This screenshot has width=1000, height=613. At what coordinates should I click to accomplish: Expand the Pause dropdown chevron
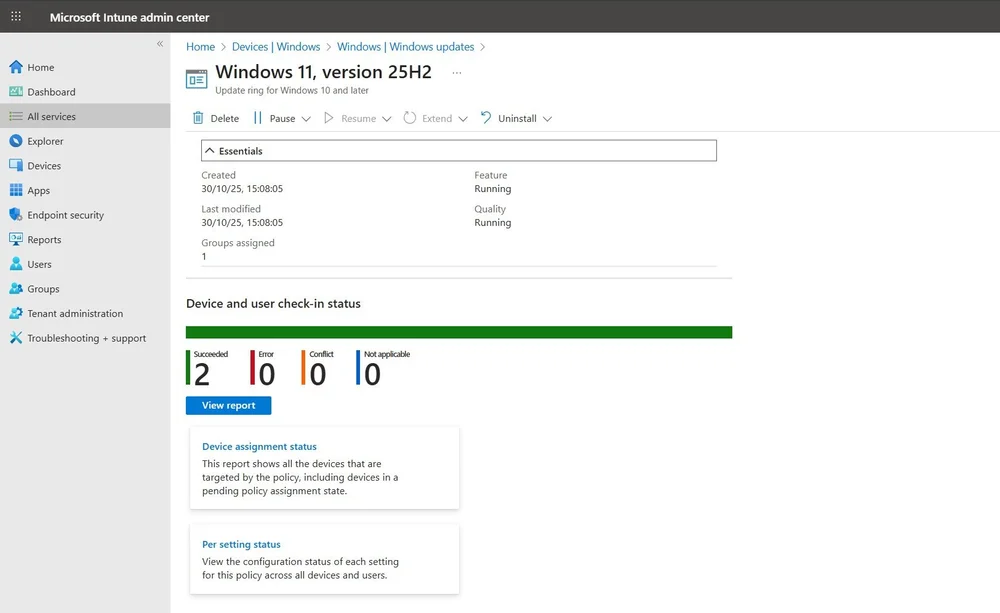click(x=306, y=119)
